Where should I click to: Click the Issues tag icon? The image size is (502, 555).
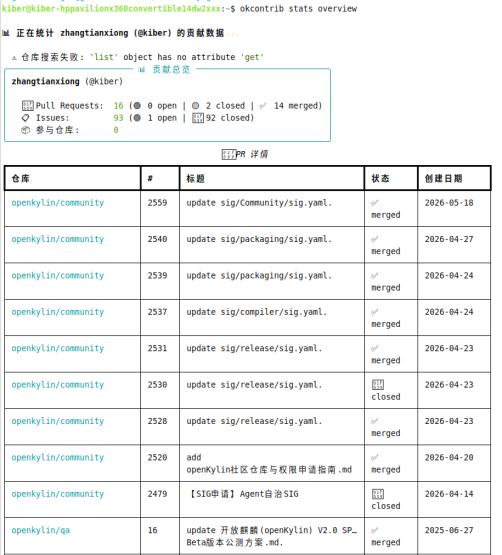point(25,118)
